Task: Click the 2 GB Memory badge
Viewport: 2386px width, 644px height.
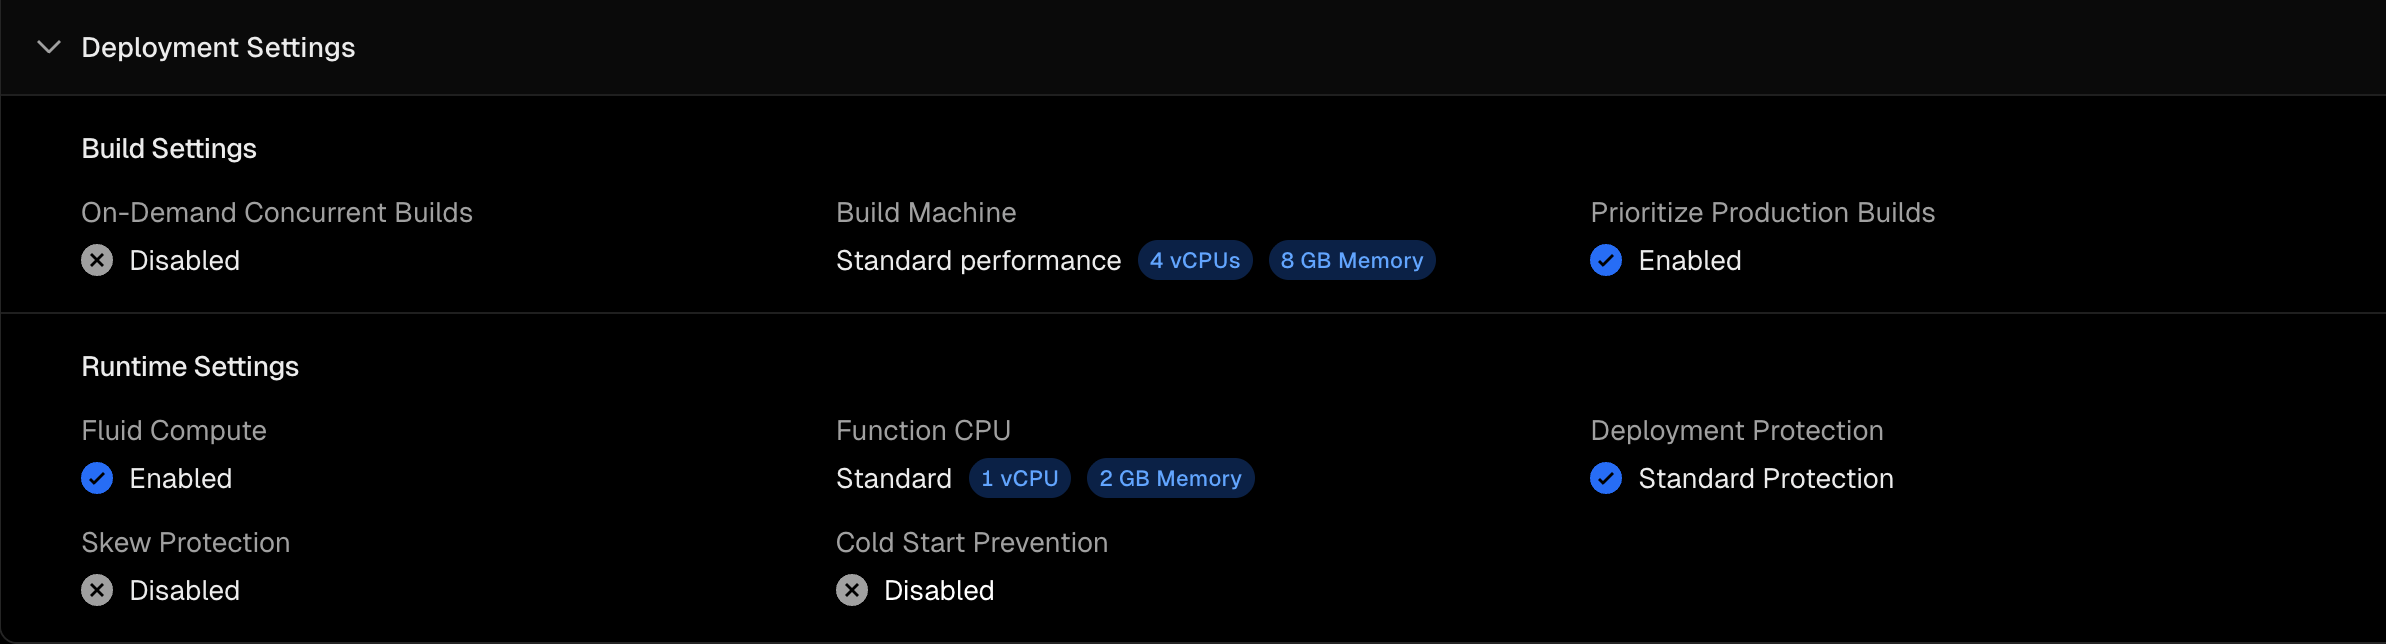Action: pos(1170,478)
